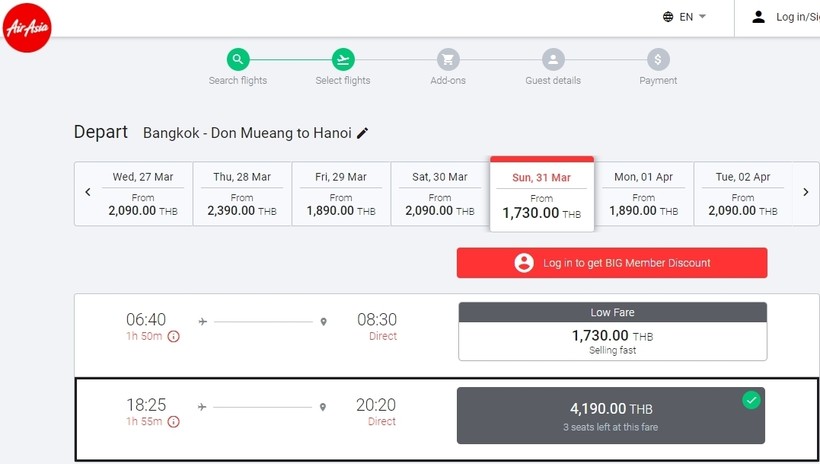The width and height of the screenshot is (820, 464).
Task: Show info for the 1h 55m duration
Action: click(x=173, y=422)
